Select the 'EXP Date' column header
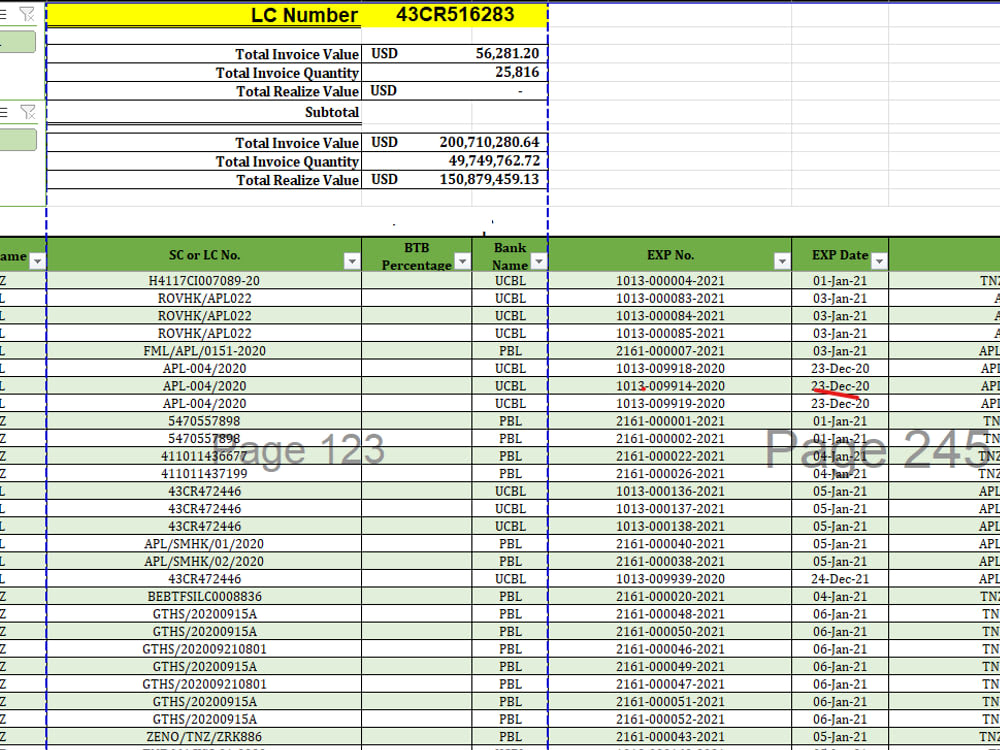1000x750 pixels. point(840,254)
